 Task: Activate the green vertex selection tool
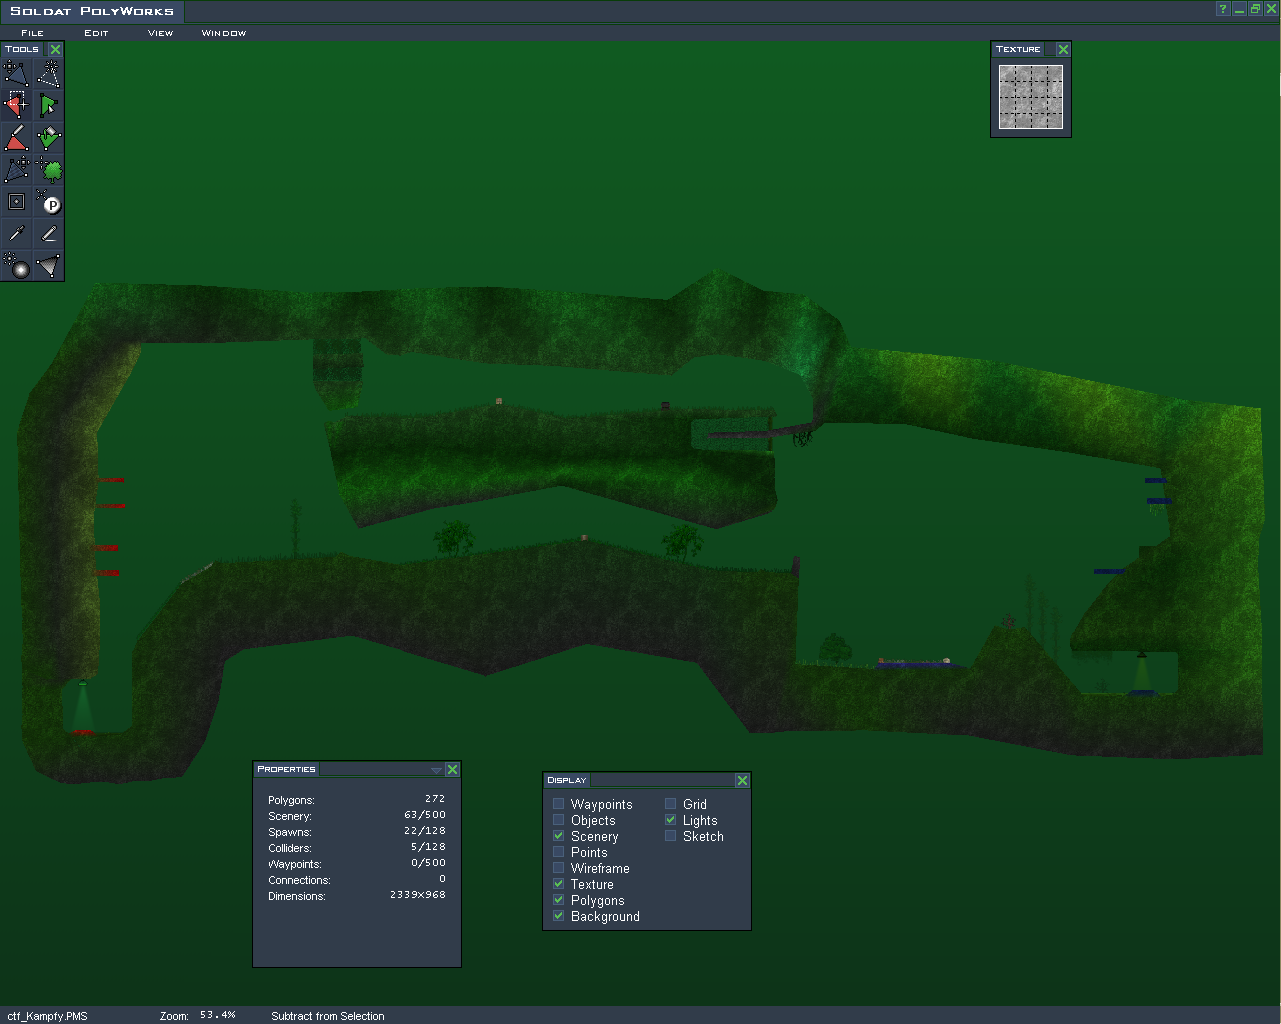pyautogui.click(x=48, y=105)
